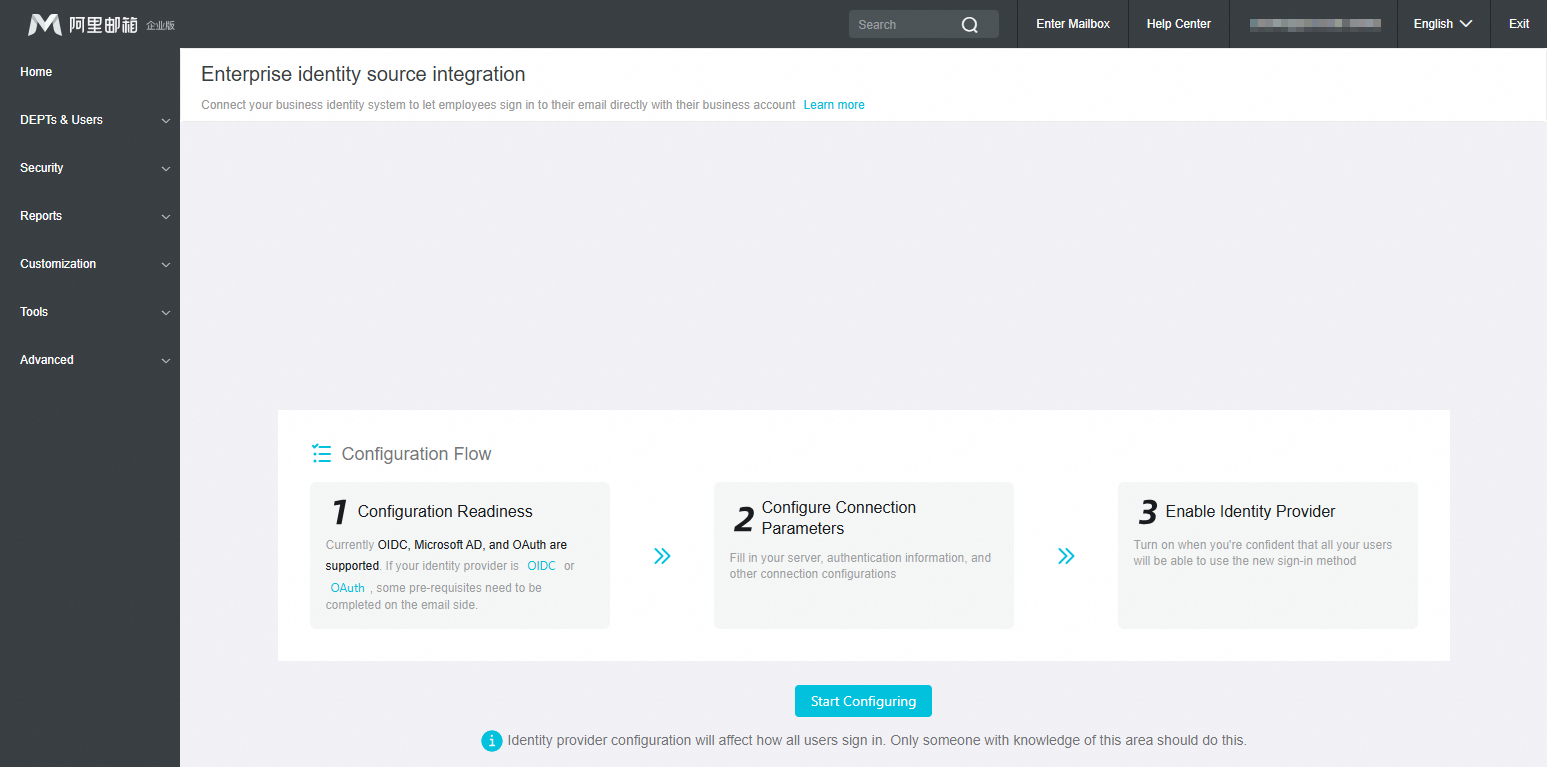1547x767 pixels.
Task: Select the Reports sidebar item
Action: 41,216
